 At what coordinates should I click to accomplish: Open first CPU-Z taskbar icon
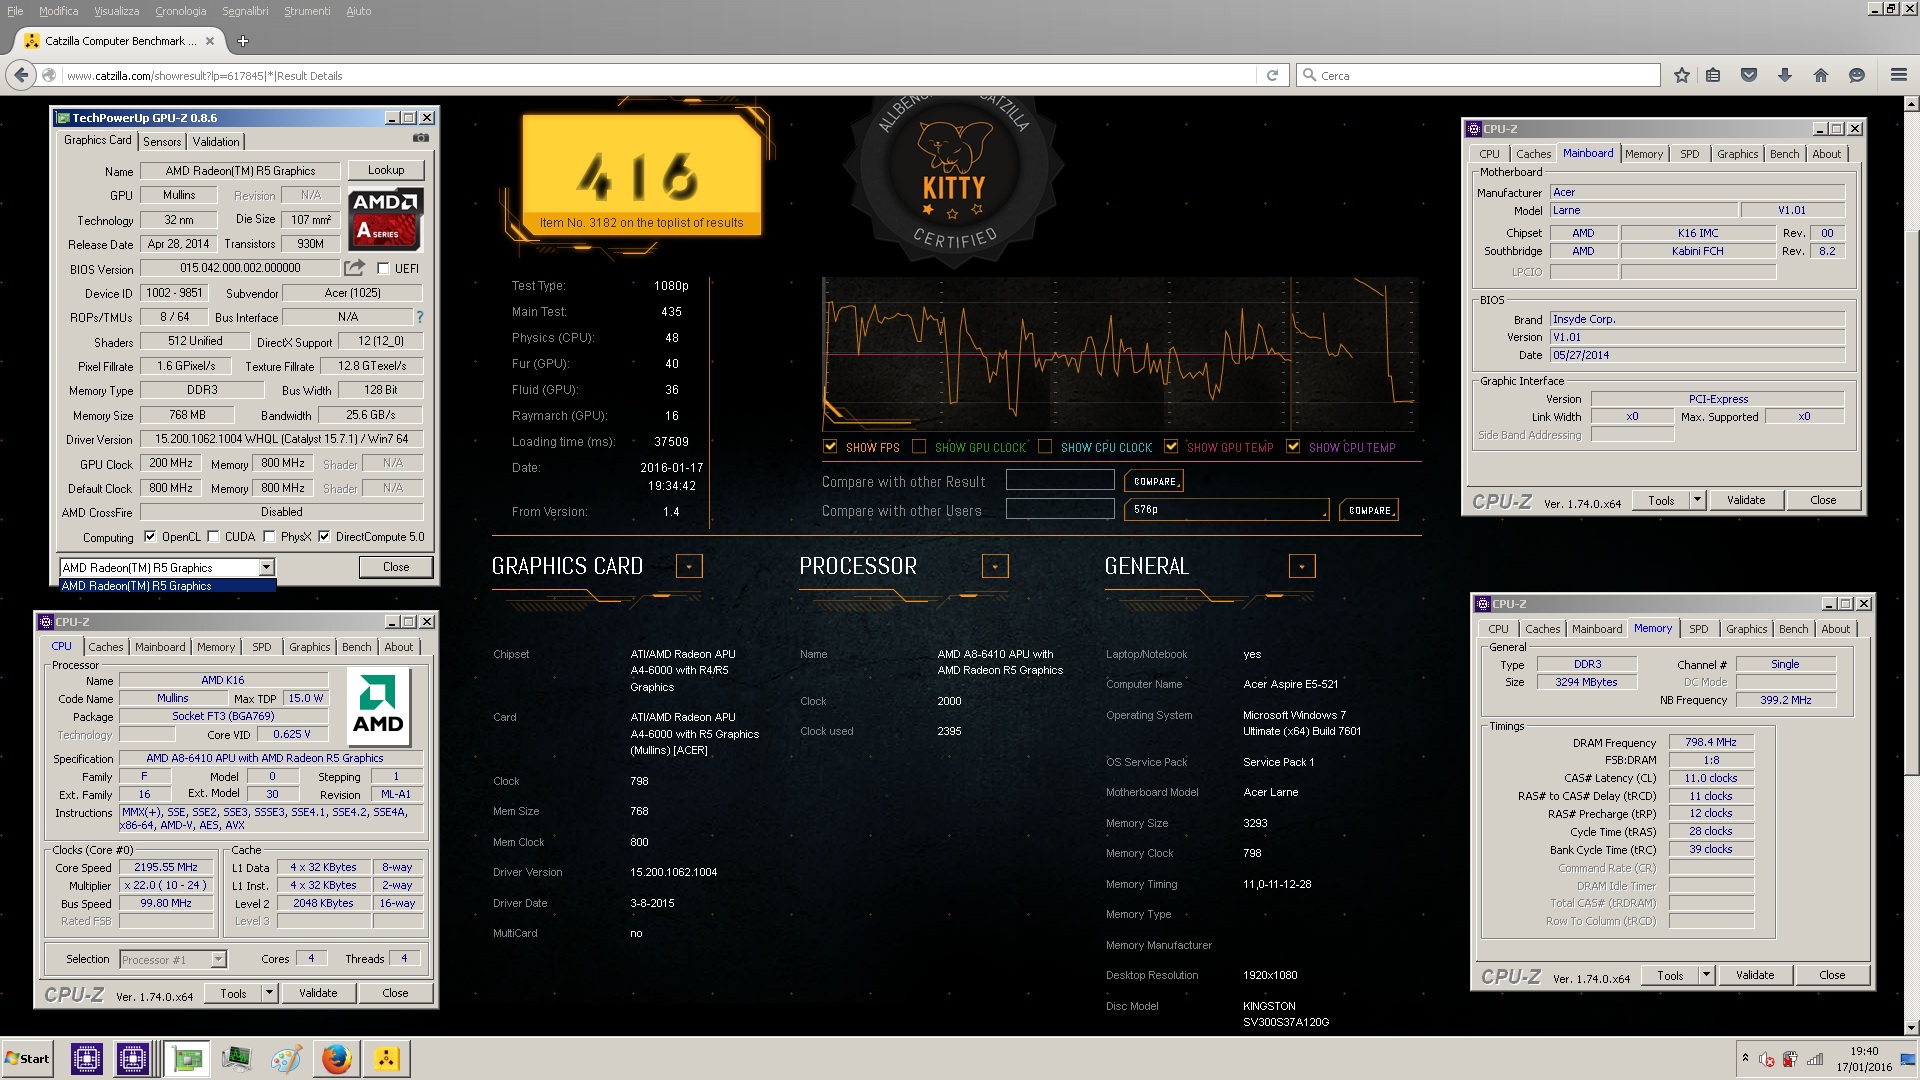[87, 1058]
